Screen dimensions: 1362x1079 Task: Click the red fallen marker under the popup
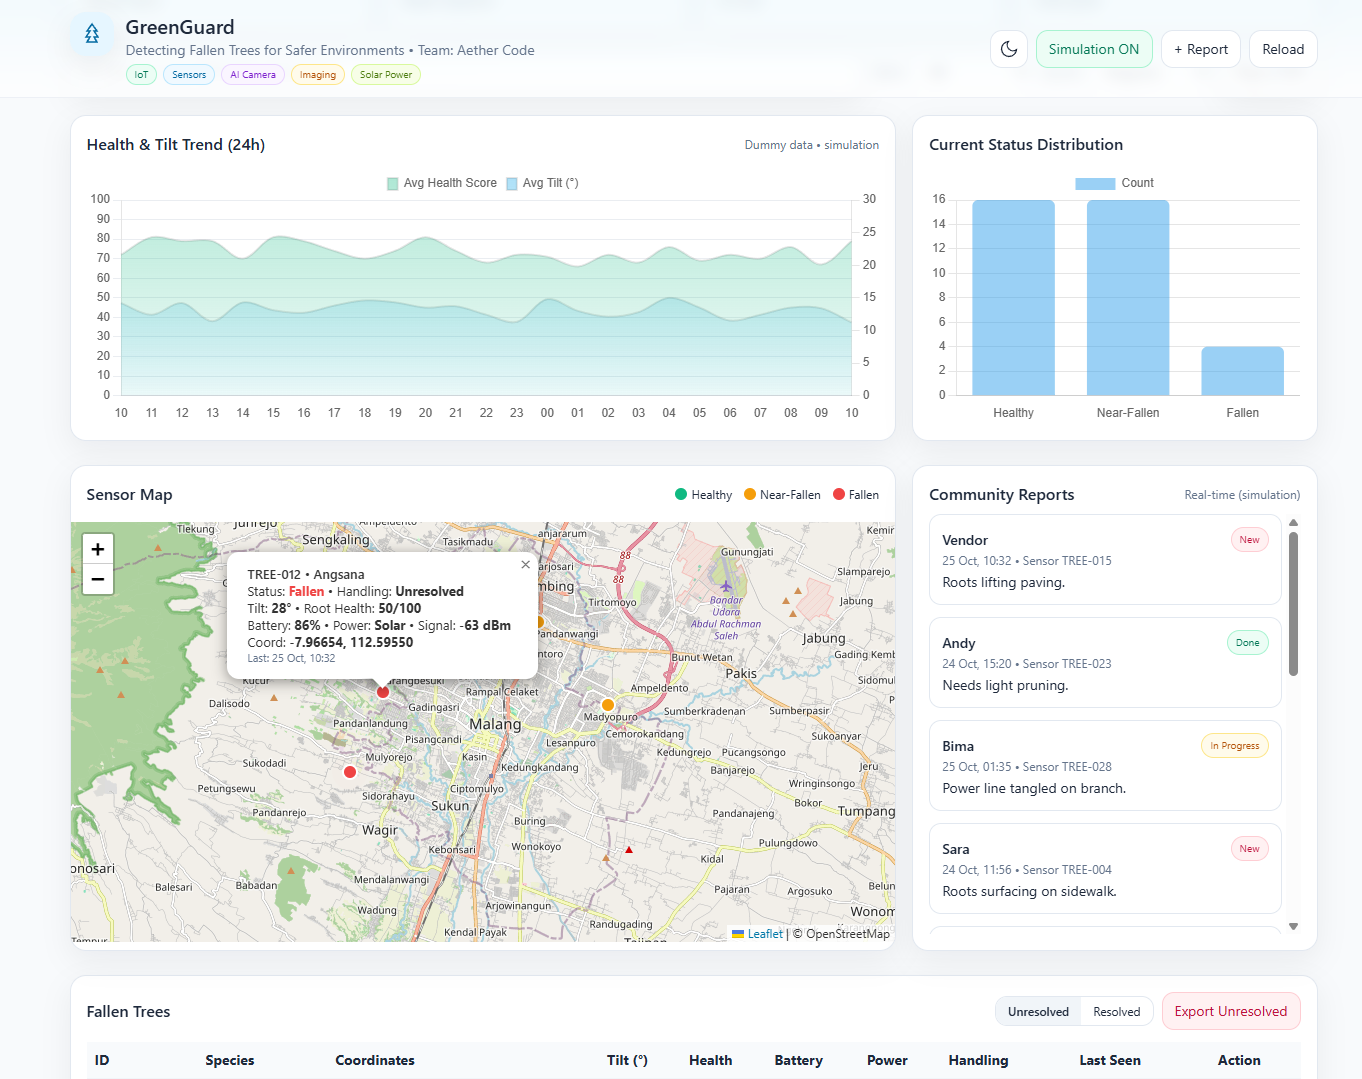pyautogui.click(x=383, y=692)
